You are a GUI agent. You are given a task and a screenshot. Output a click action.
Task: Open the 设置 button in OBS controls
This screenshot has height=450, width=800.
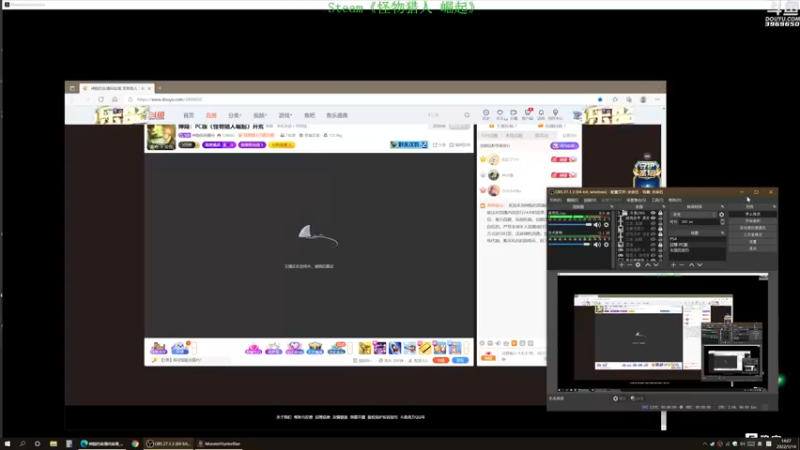click(753, 242)
